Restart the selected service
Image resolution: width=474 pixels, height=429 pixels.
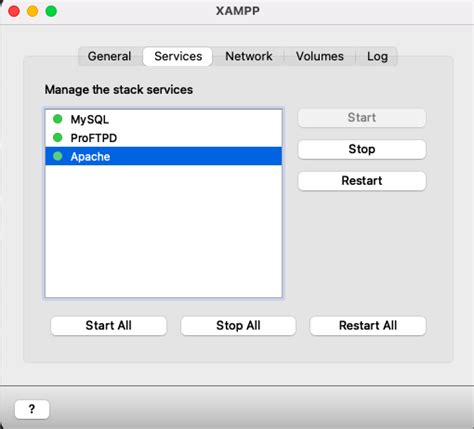click(362, 181)
